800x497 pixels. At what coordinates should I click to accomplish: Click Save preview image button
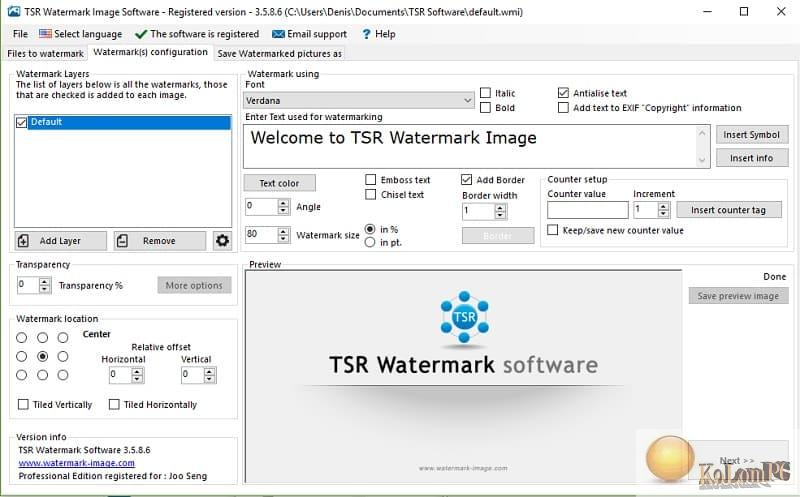[738, 296]
